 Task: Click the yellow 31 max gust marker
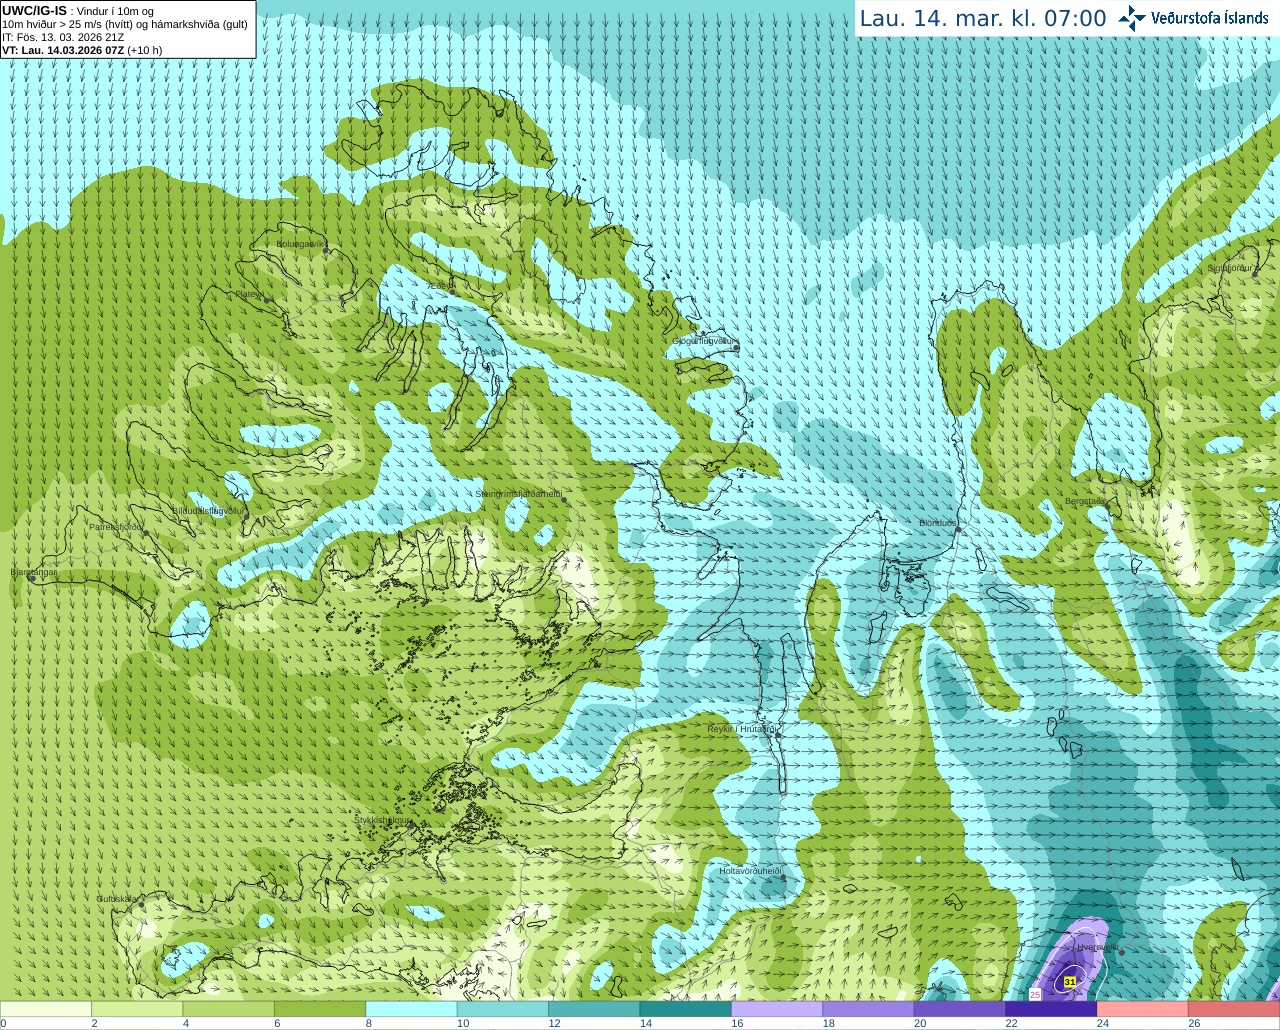[x=1070, y=982]
